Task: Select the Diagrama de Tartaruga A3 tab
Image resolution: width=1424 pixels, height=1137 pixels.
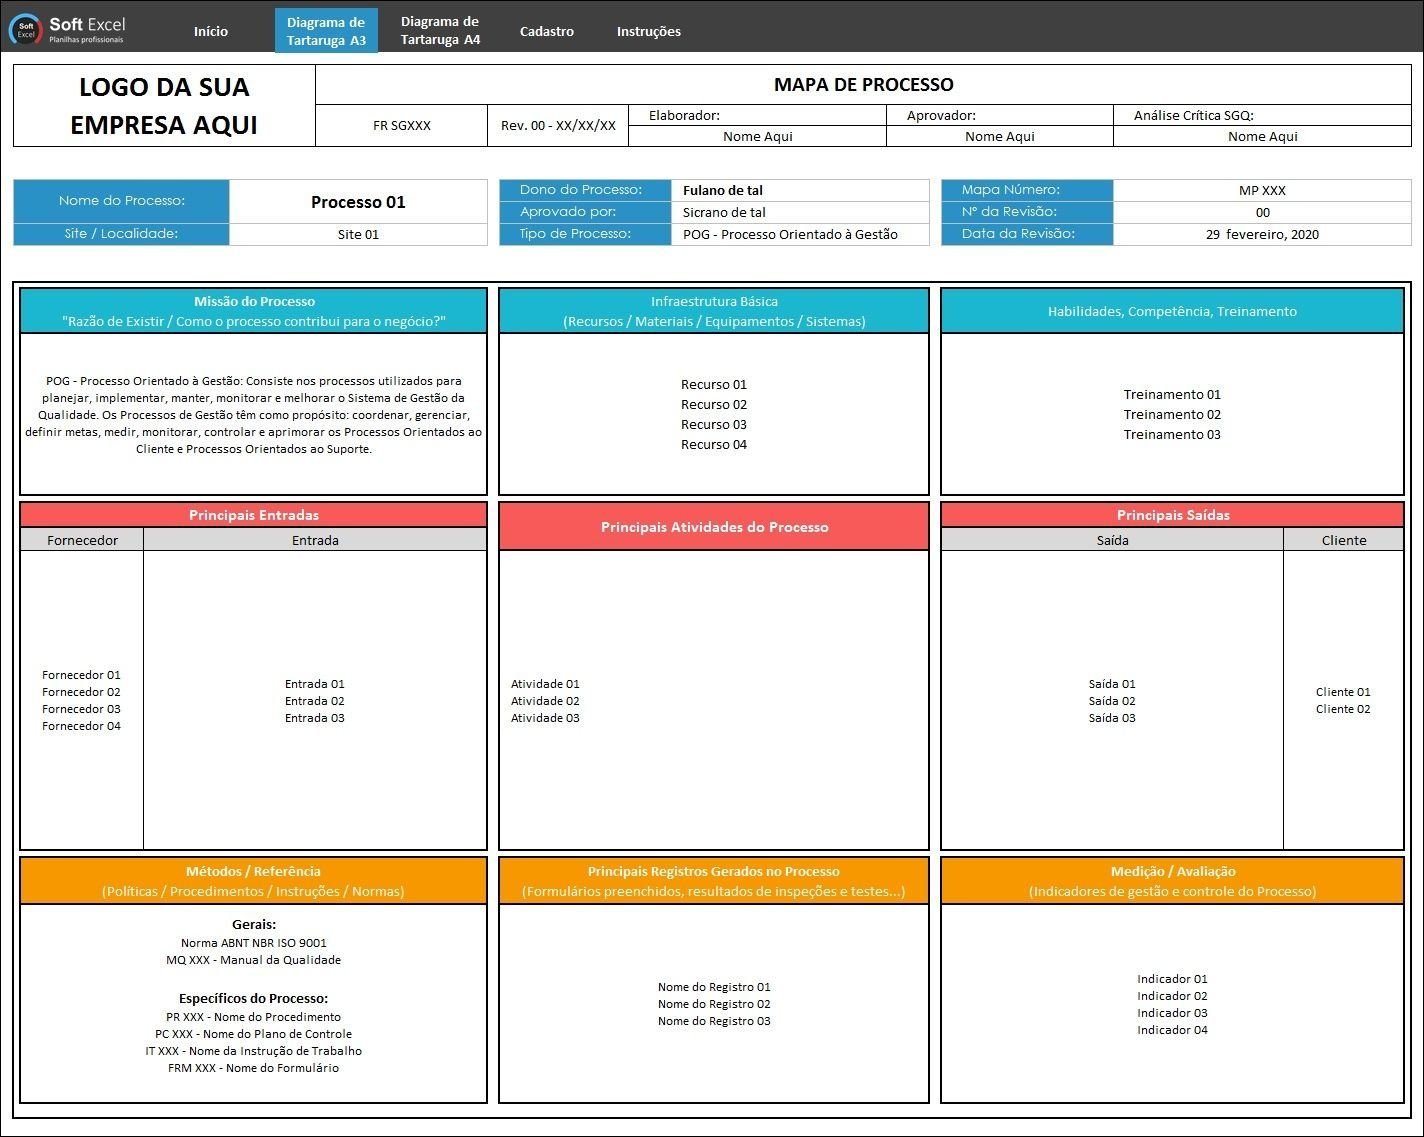Action: point(326,31)
